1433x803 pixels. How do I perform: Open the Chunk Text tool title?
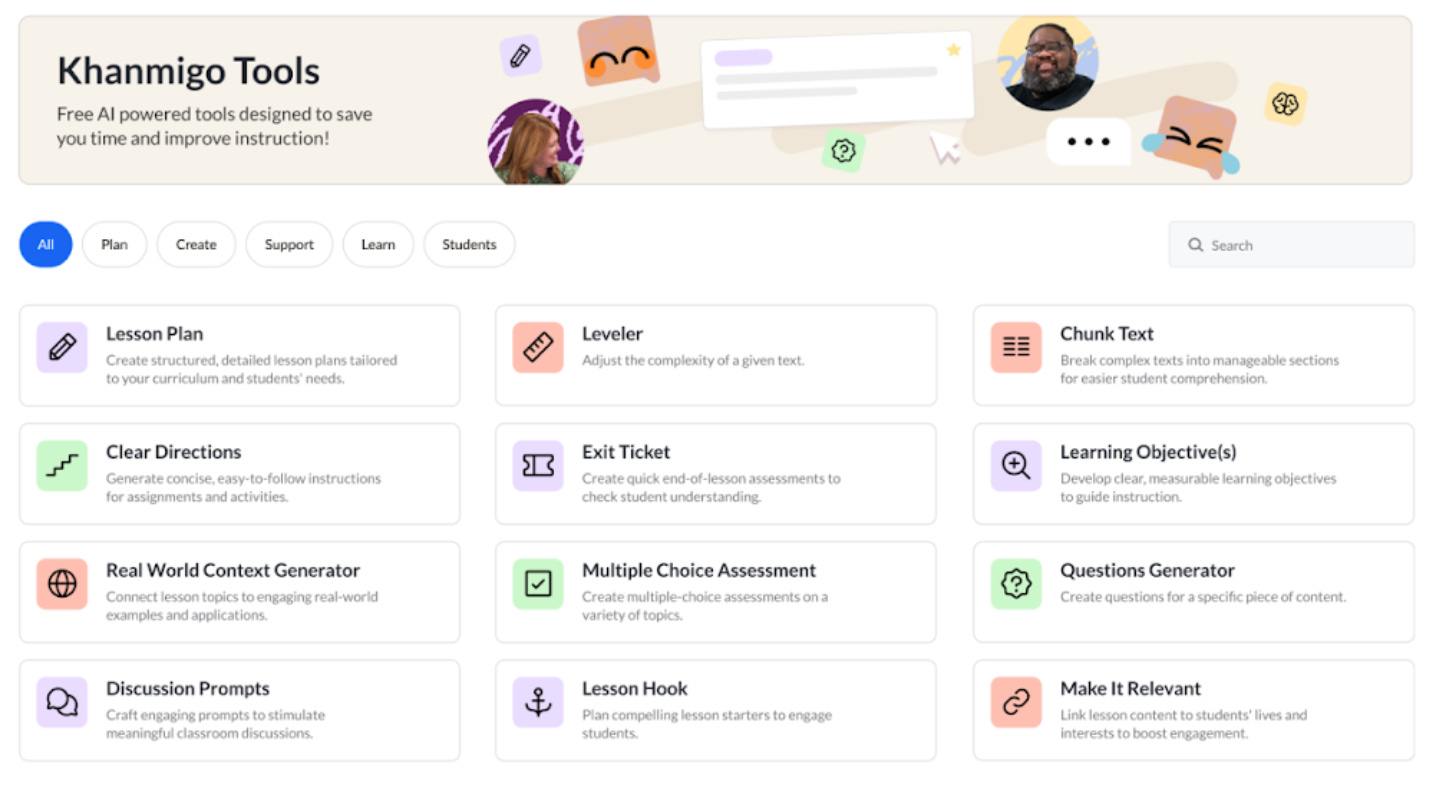click(x=1107, y=334)
